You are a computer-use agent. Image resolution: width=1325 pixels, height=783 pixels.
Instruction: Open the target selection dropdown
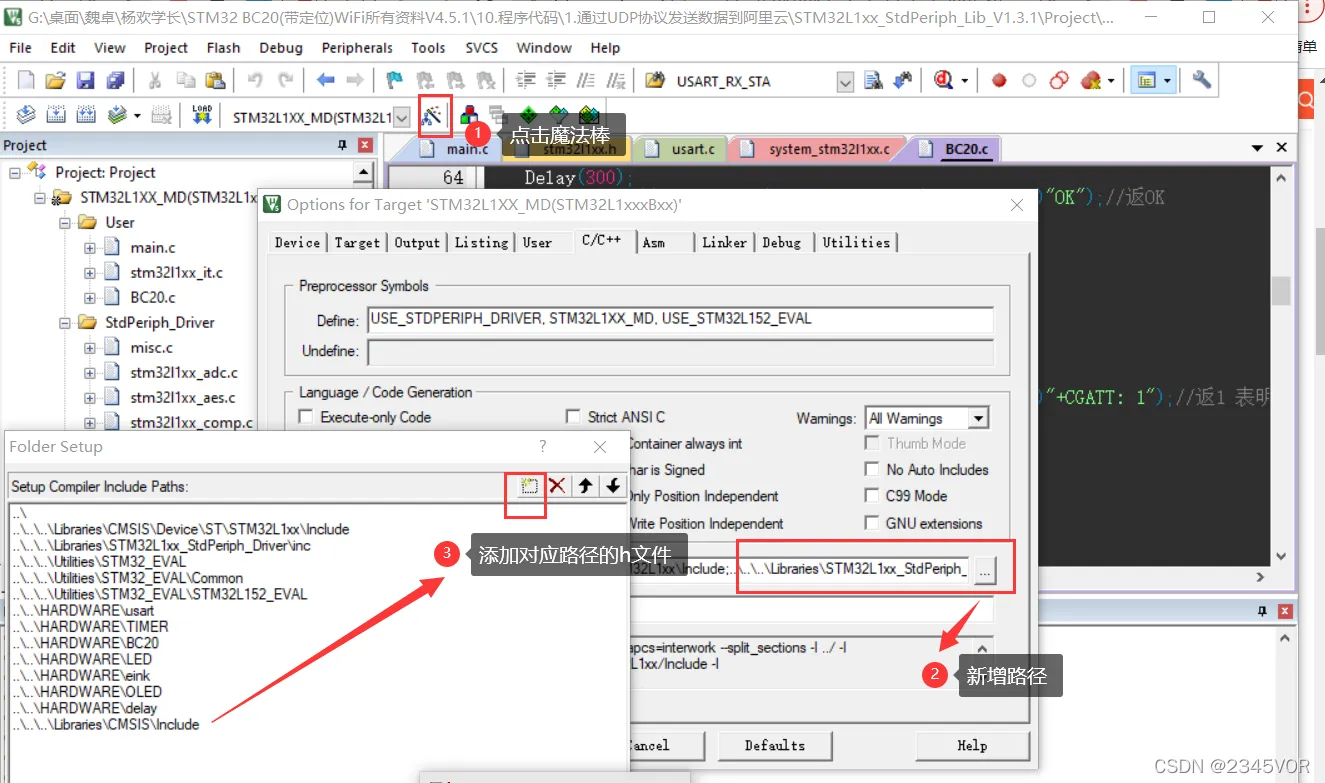[x=402, y=117]
